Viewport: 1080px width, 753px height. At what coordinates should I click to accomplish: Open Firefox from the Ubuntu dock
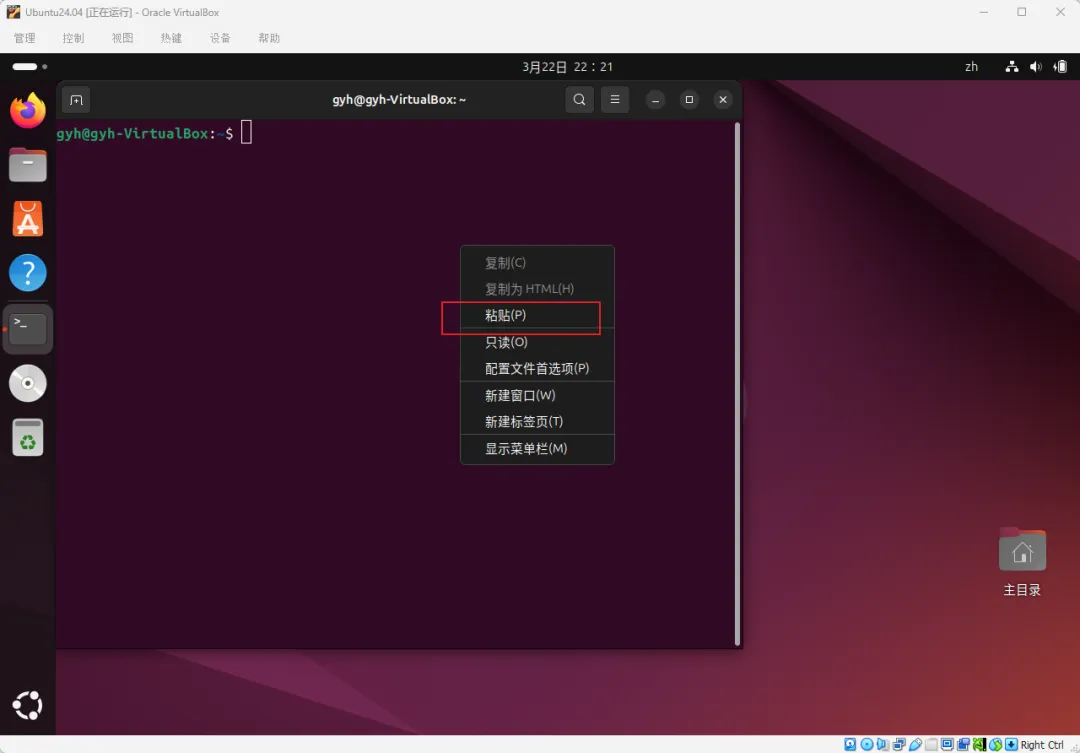pos(28,110)
